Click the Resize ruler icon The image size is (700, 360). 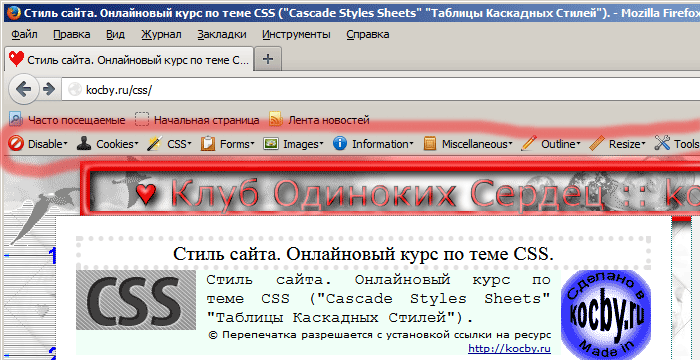point(597,144)
